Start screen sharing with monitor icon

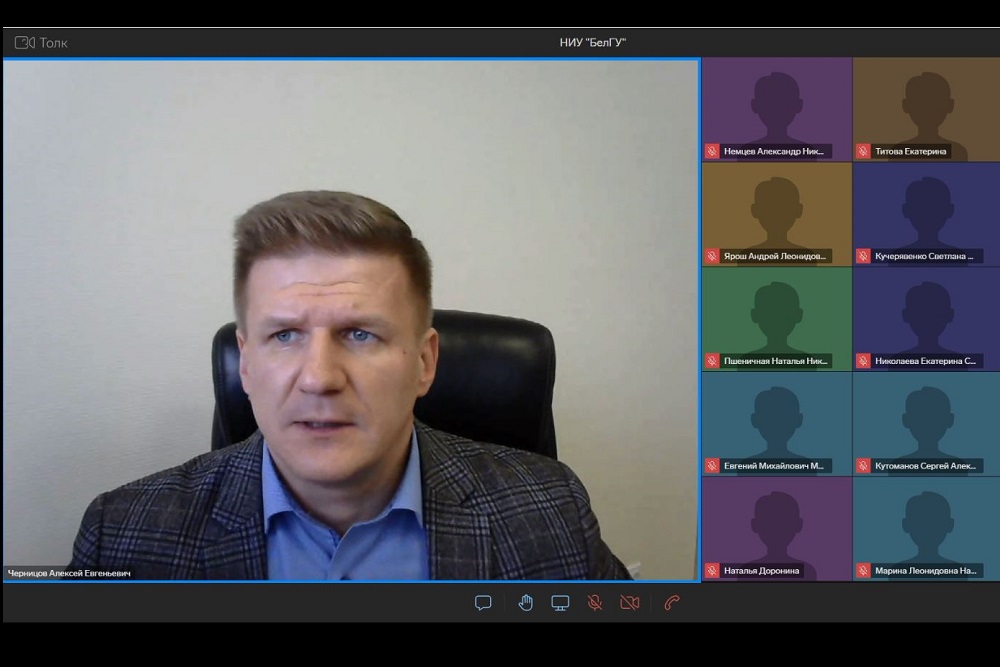point(560,602)
